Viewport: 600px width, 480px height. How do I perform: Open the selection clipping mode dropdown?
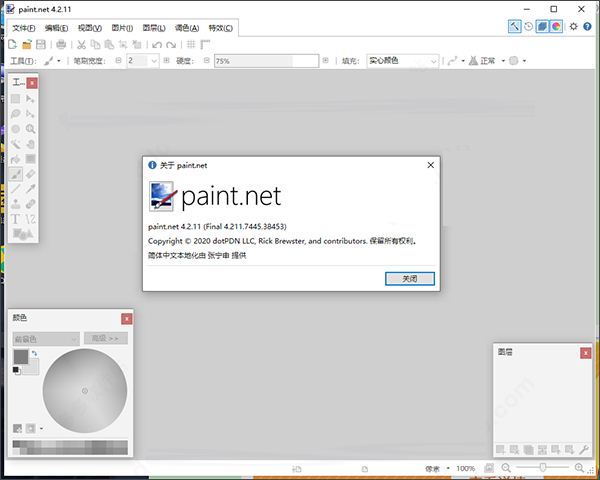(x=518, y=61)
